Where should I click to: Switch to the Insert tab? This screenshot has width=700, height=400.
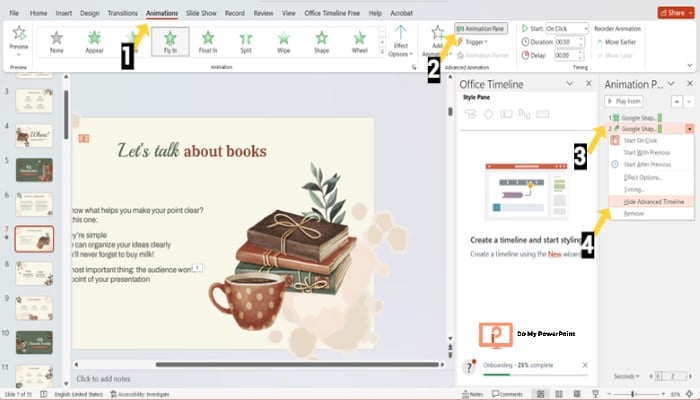click(64, 13)
